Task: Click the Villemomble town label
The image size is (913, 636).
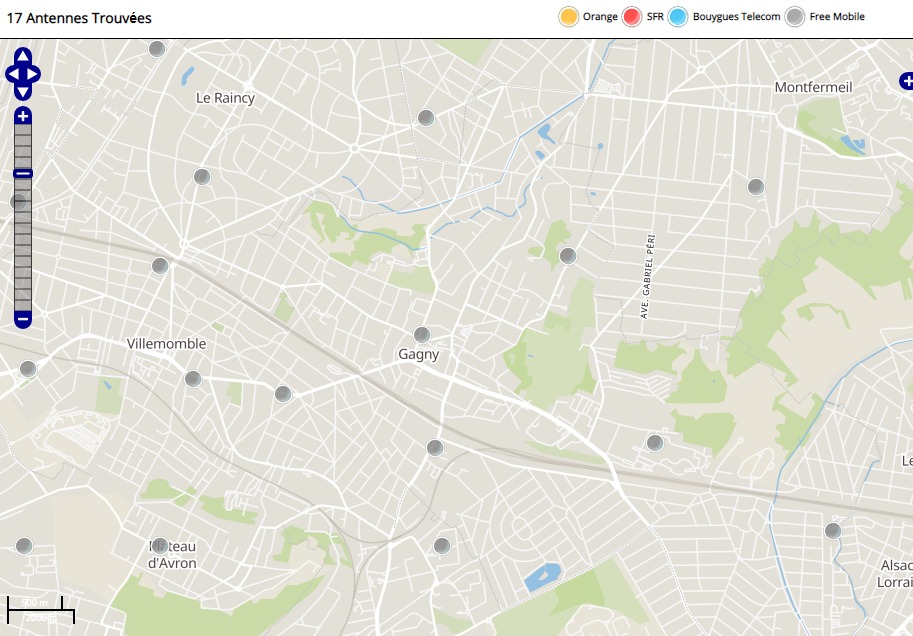Action: pyautogui.click(x=166, y=344)
